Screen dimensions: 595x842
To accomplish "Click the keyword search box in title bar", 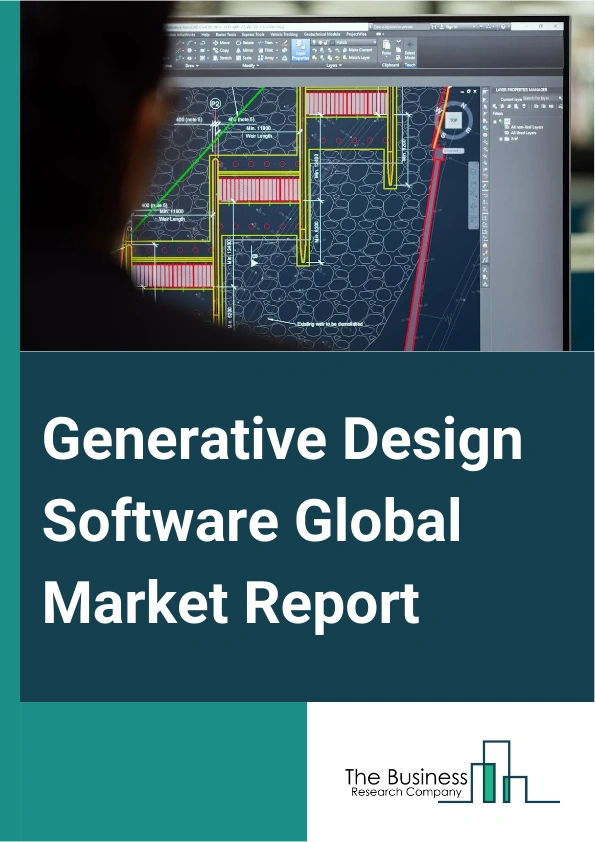I will [x=401, y=27].
